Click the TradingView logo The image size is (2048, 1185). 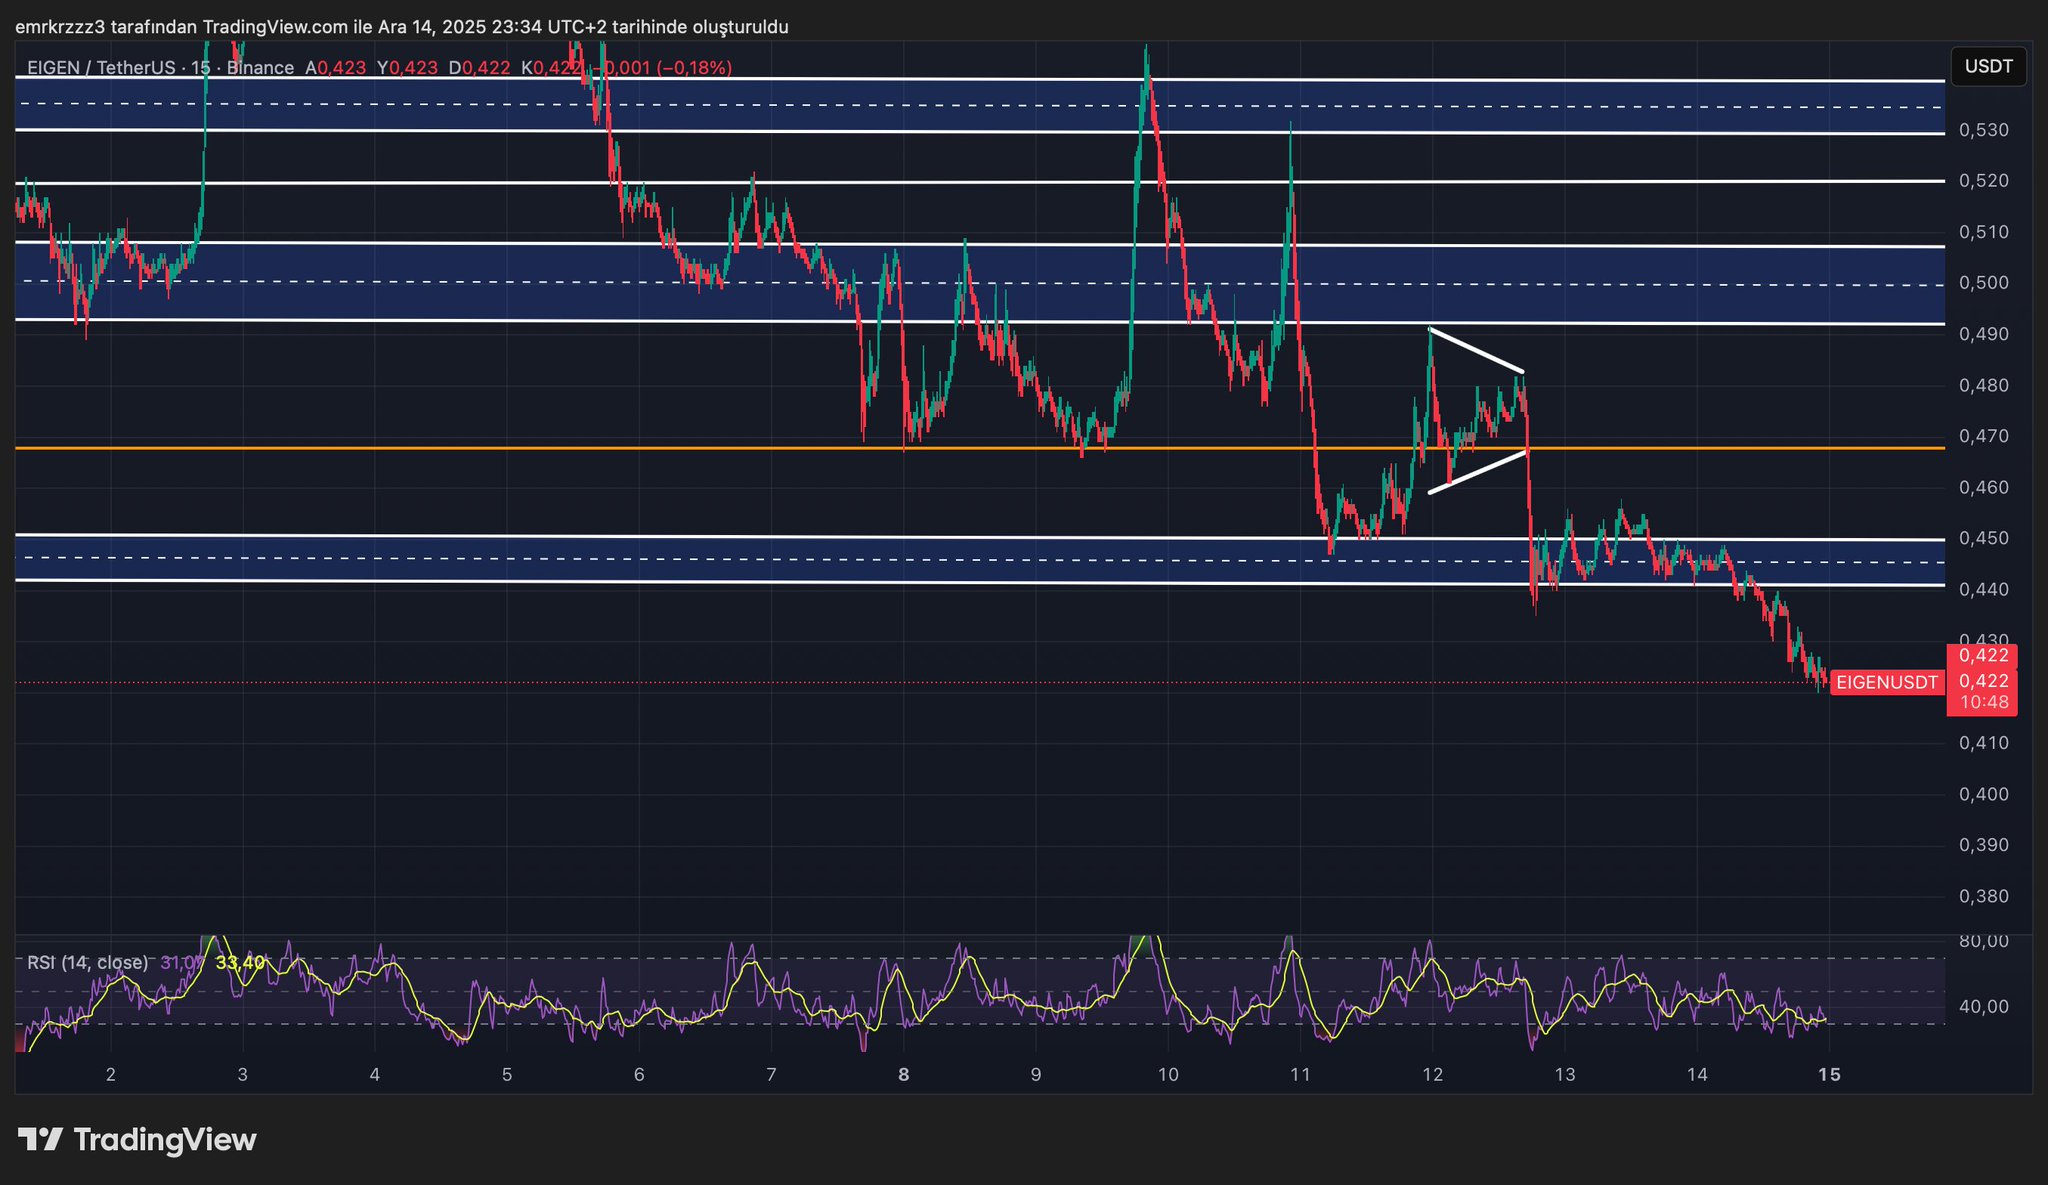(137, 1140)
